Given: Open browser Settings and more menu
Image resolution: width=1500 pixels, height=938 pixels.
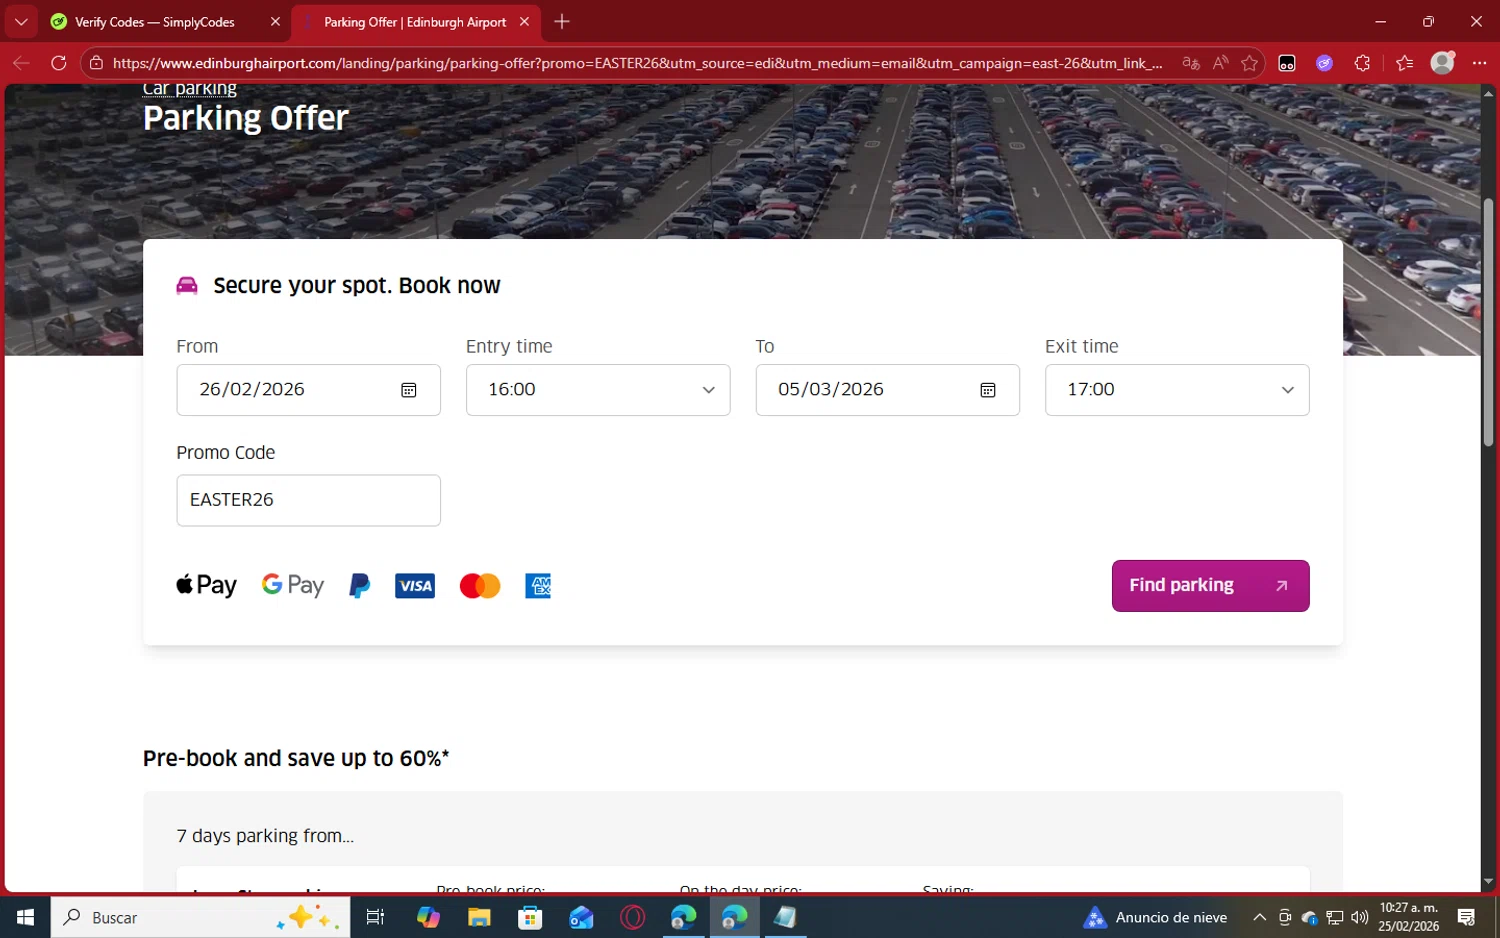Looking at the screenshot, I should coord(1480,63).
